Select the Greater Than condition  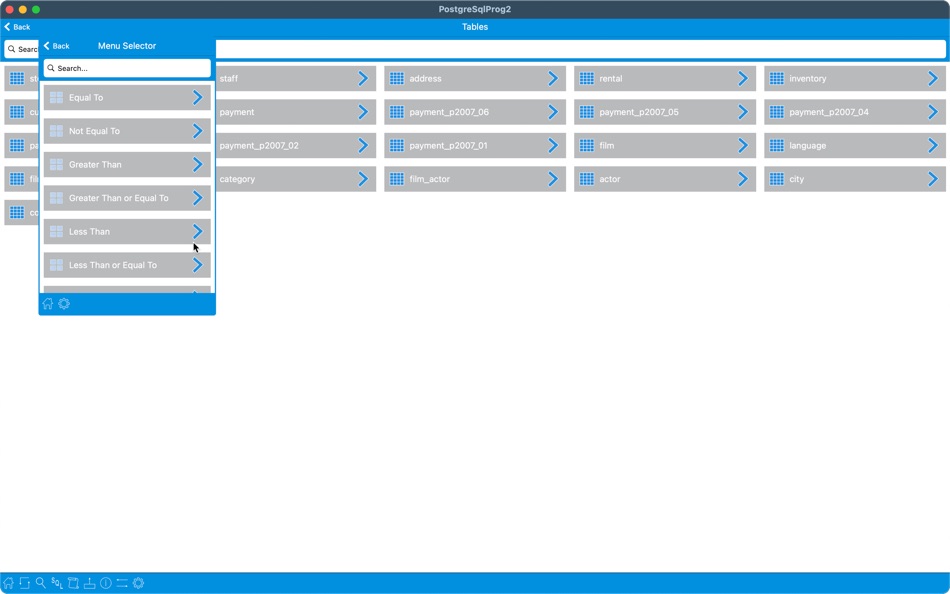click(126, 164)
